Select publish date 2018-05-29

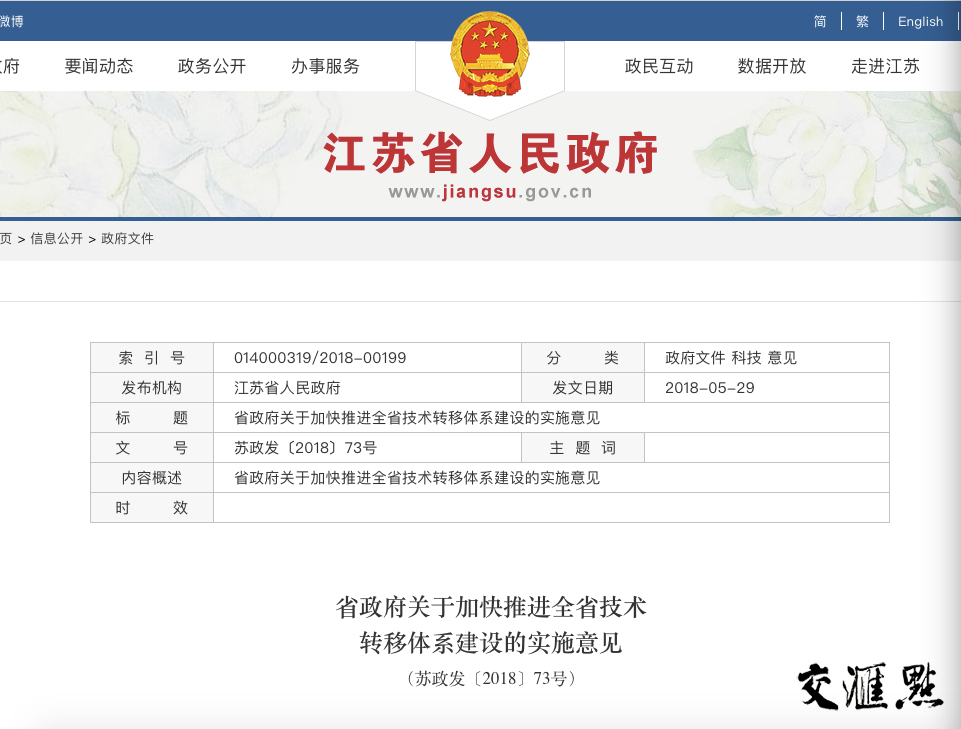[710, 388]
